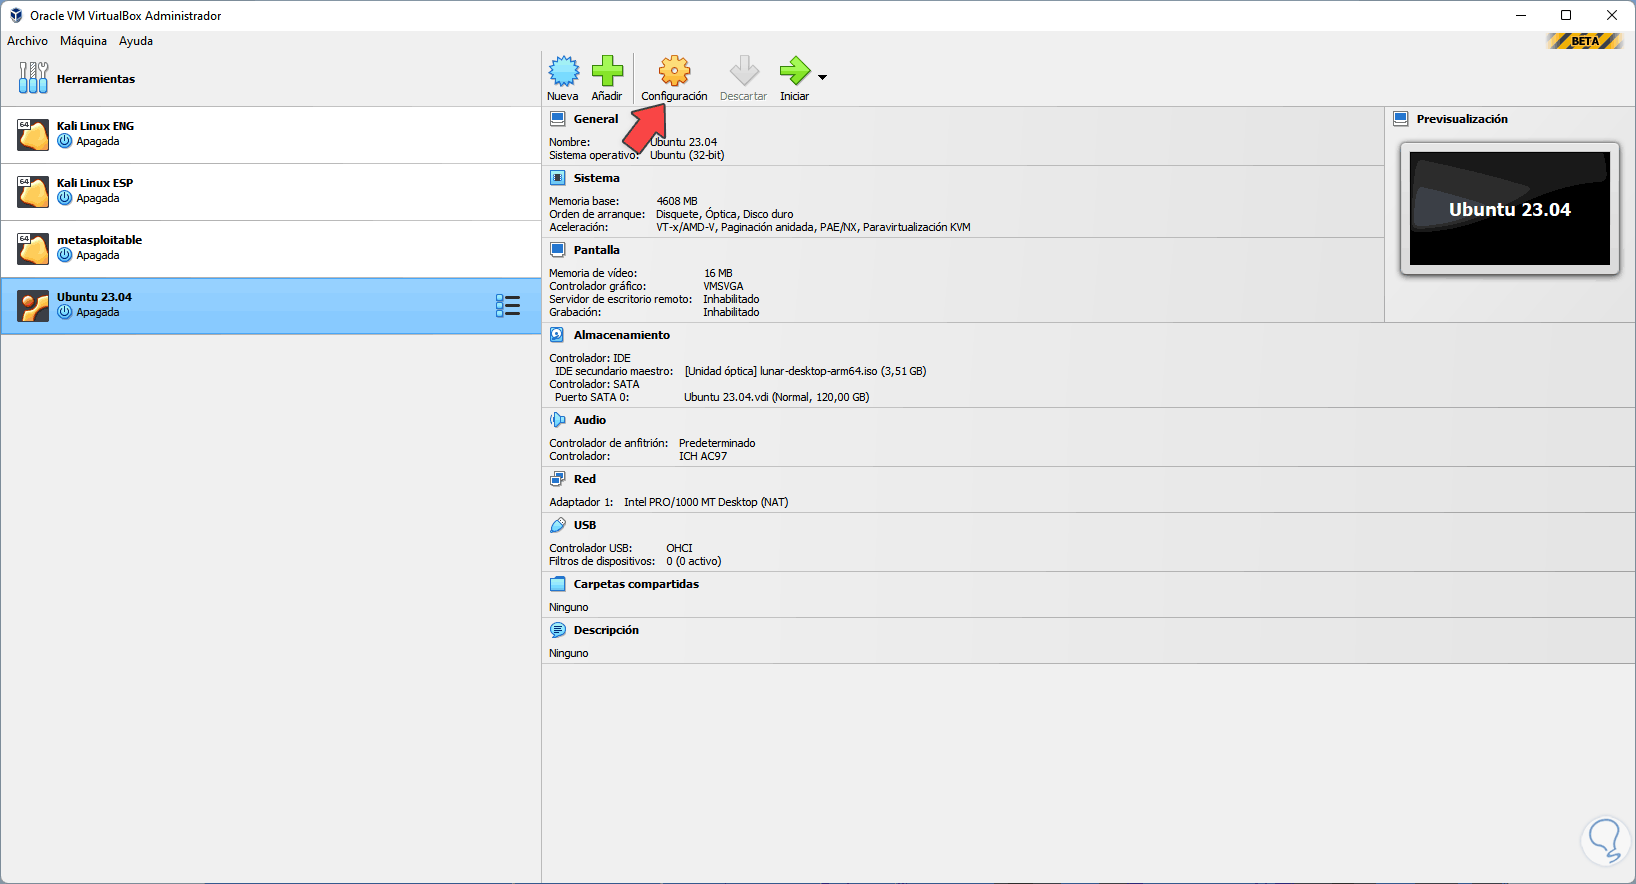Click the BETA badge

1584,41
